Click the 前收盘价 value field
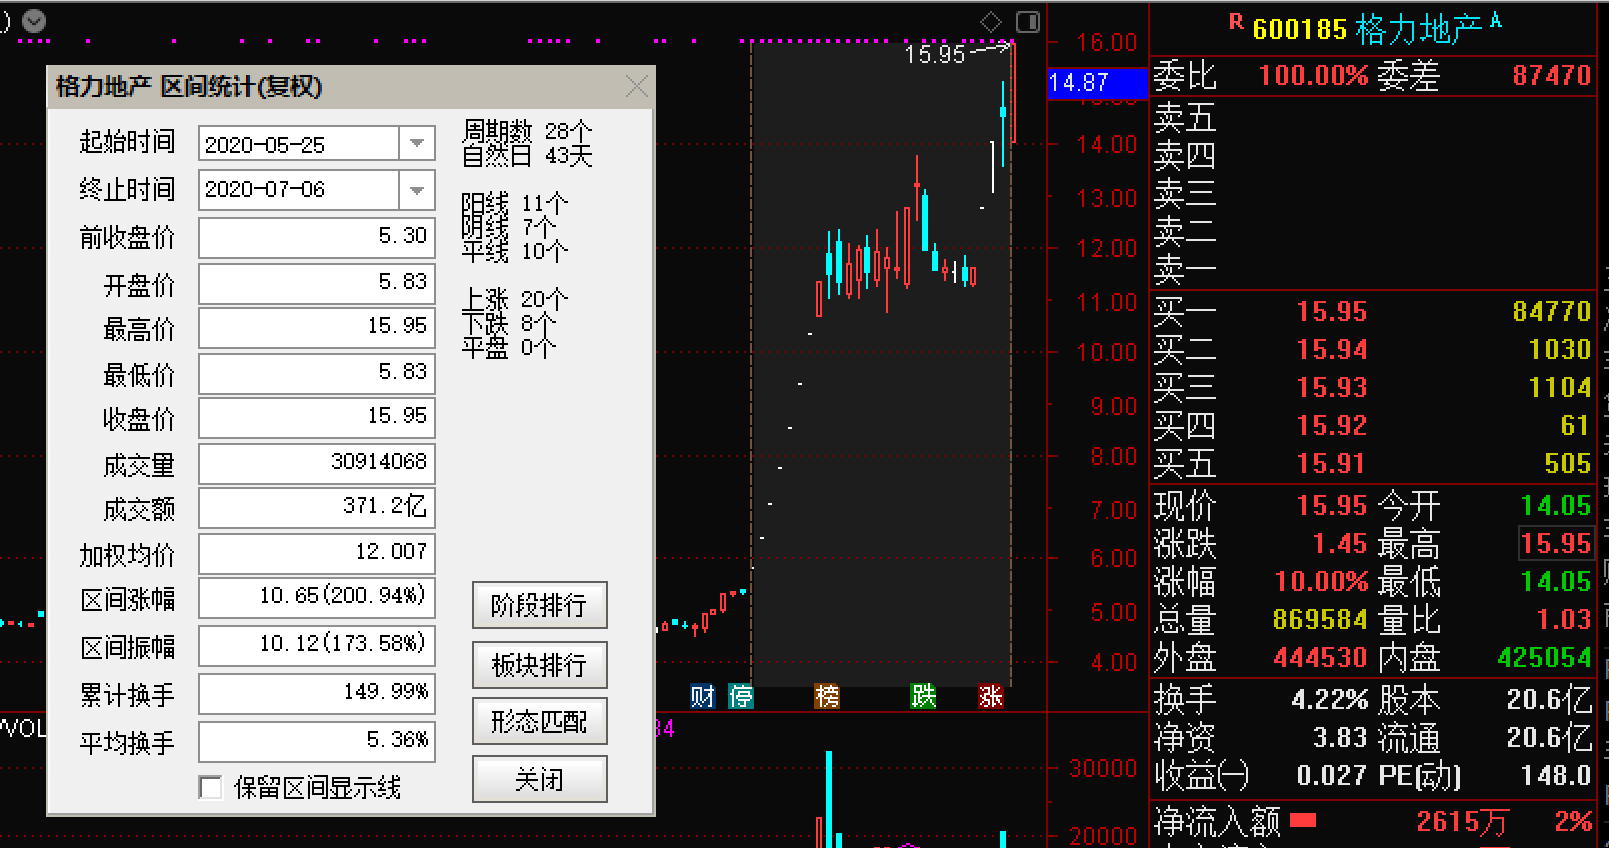The width and height of the screenshot is (1609, 848). click(x=316, y=237)
